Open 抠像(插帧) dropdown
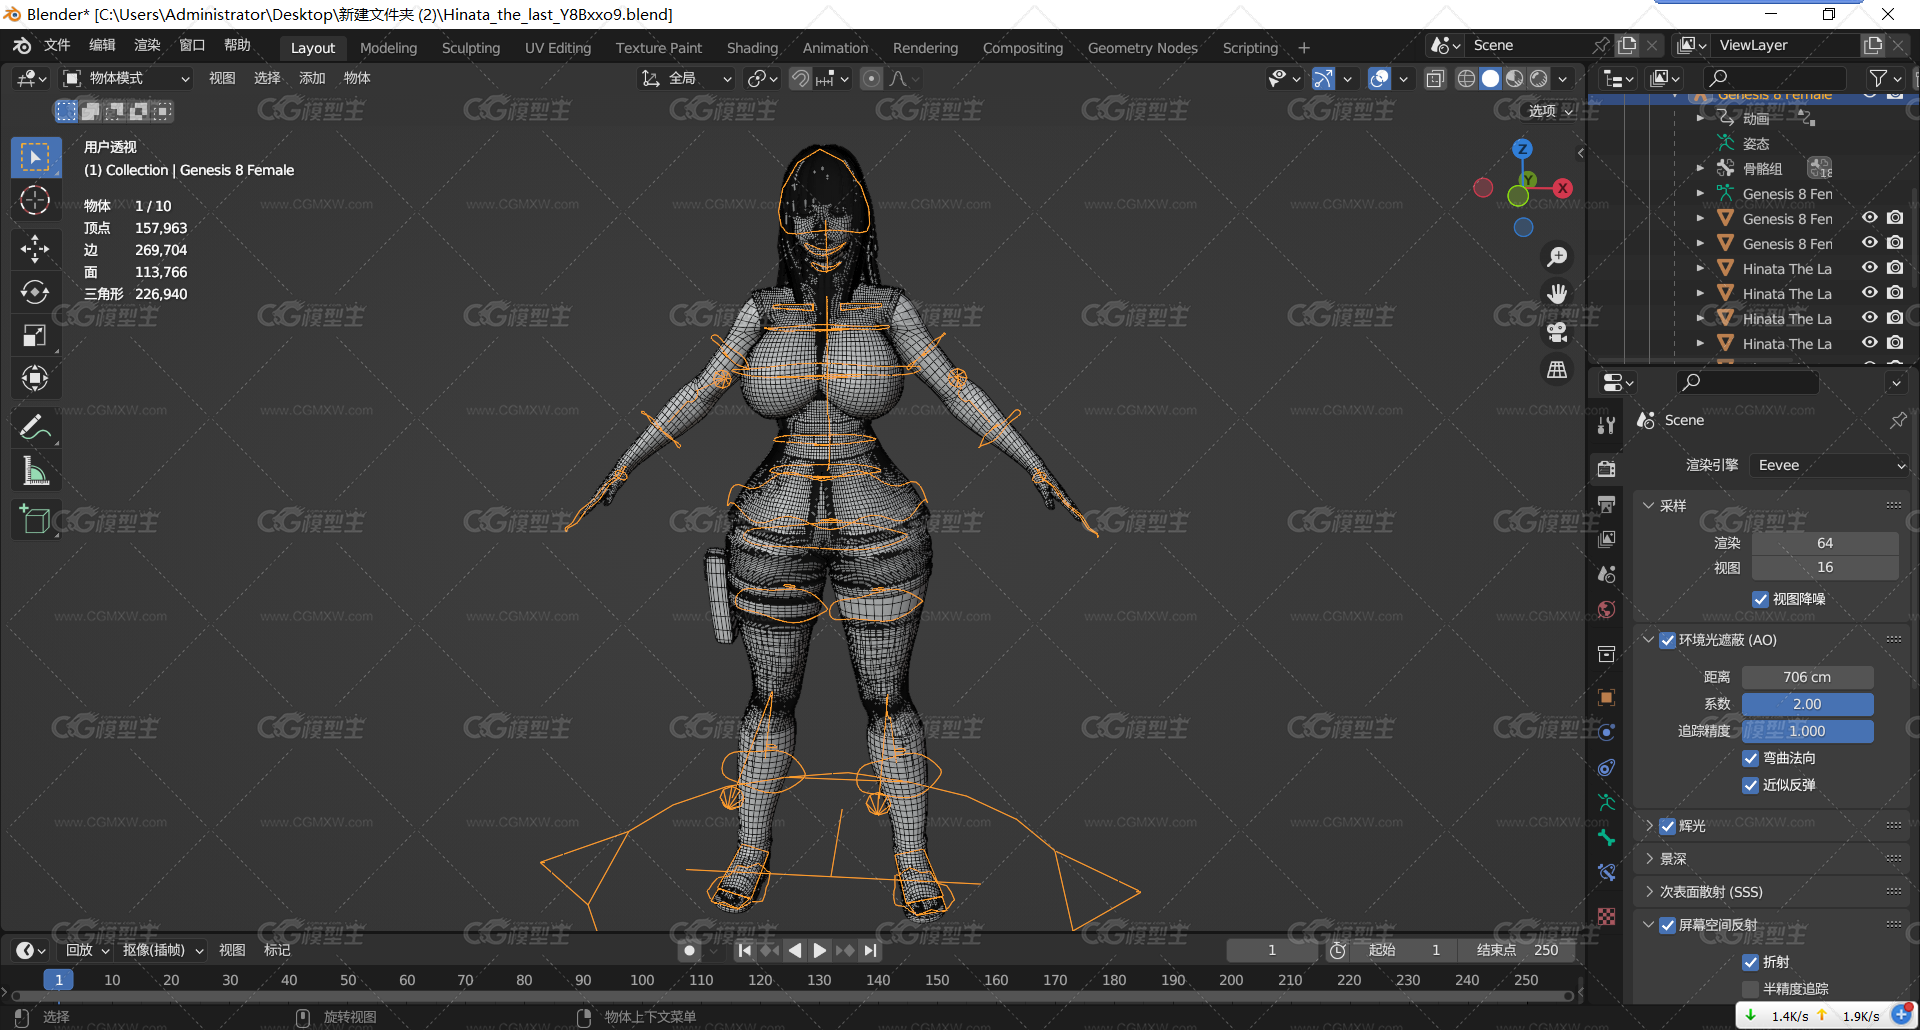Screen dimensions: 1920x1030 point(163,950)
